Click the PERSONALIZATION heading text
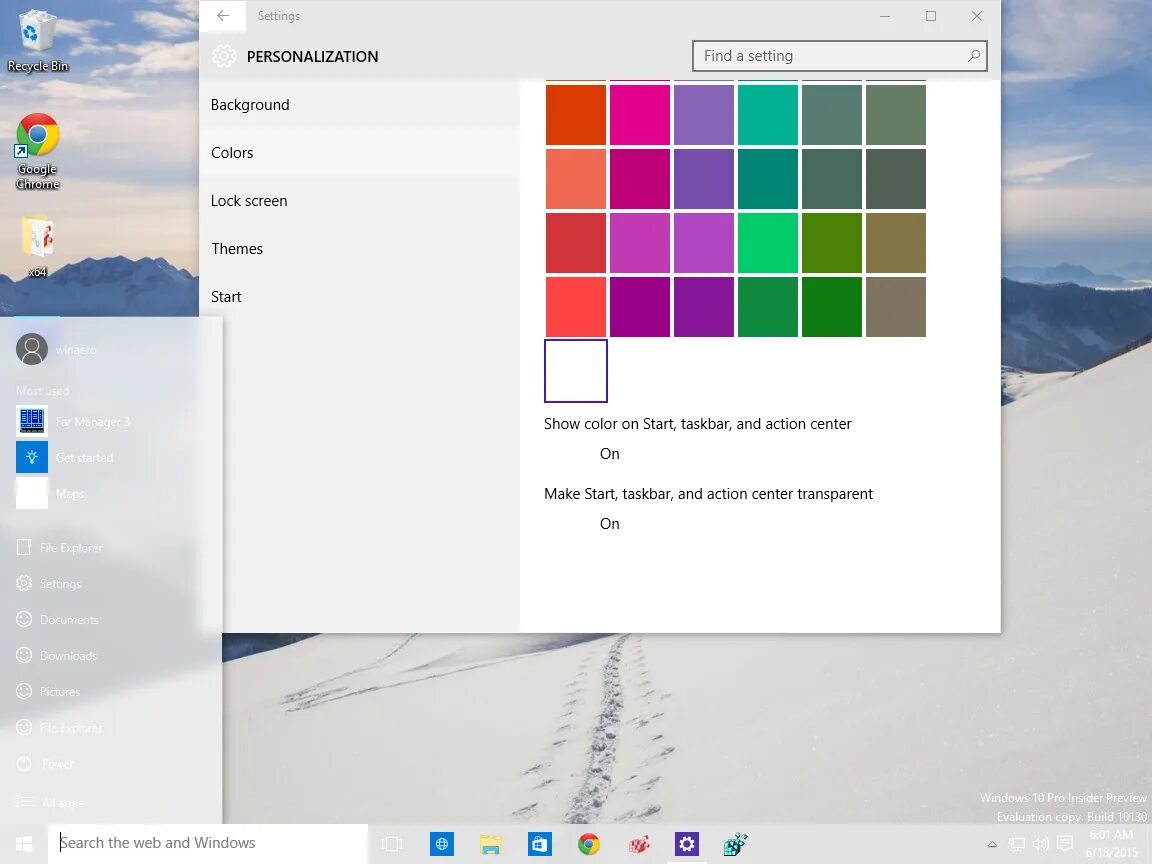This screenshot has height=864, width=1152. pyautogui.click(x=312, y=57)
